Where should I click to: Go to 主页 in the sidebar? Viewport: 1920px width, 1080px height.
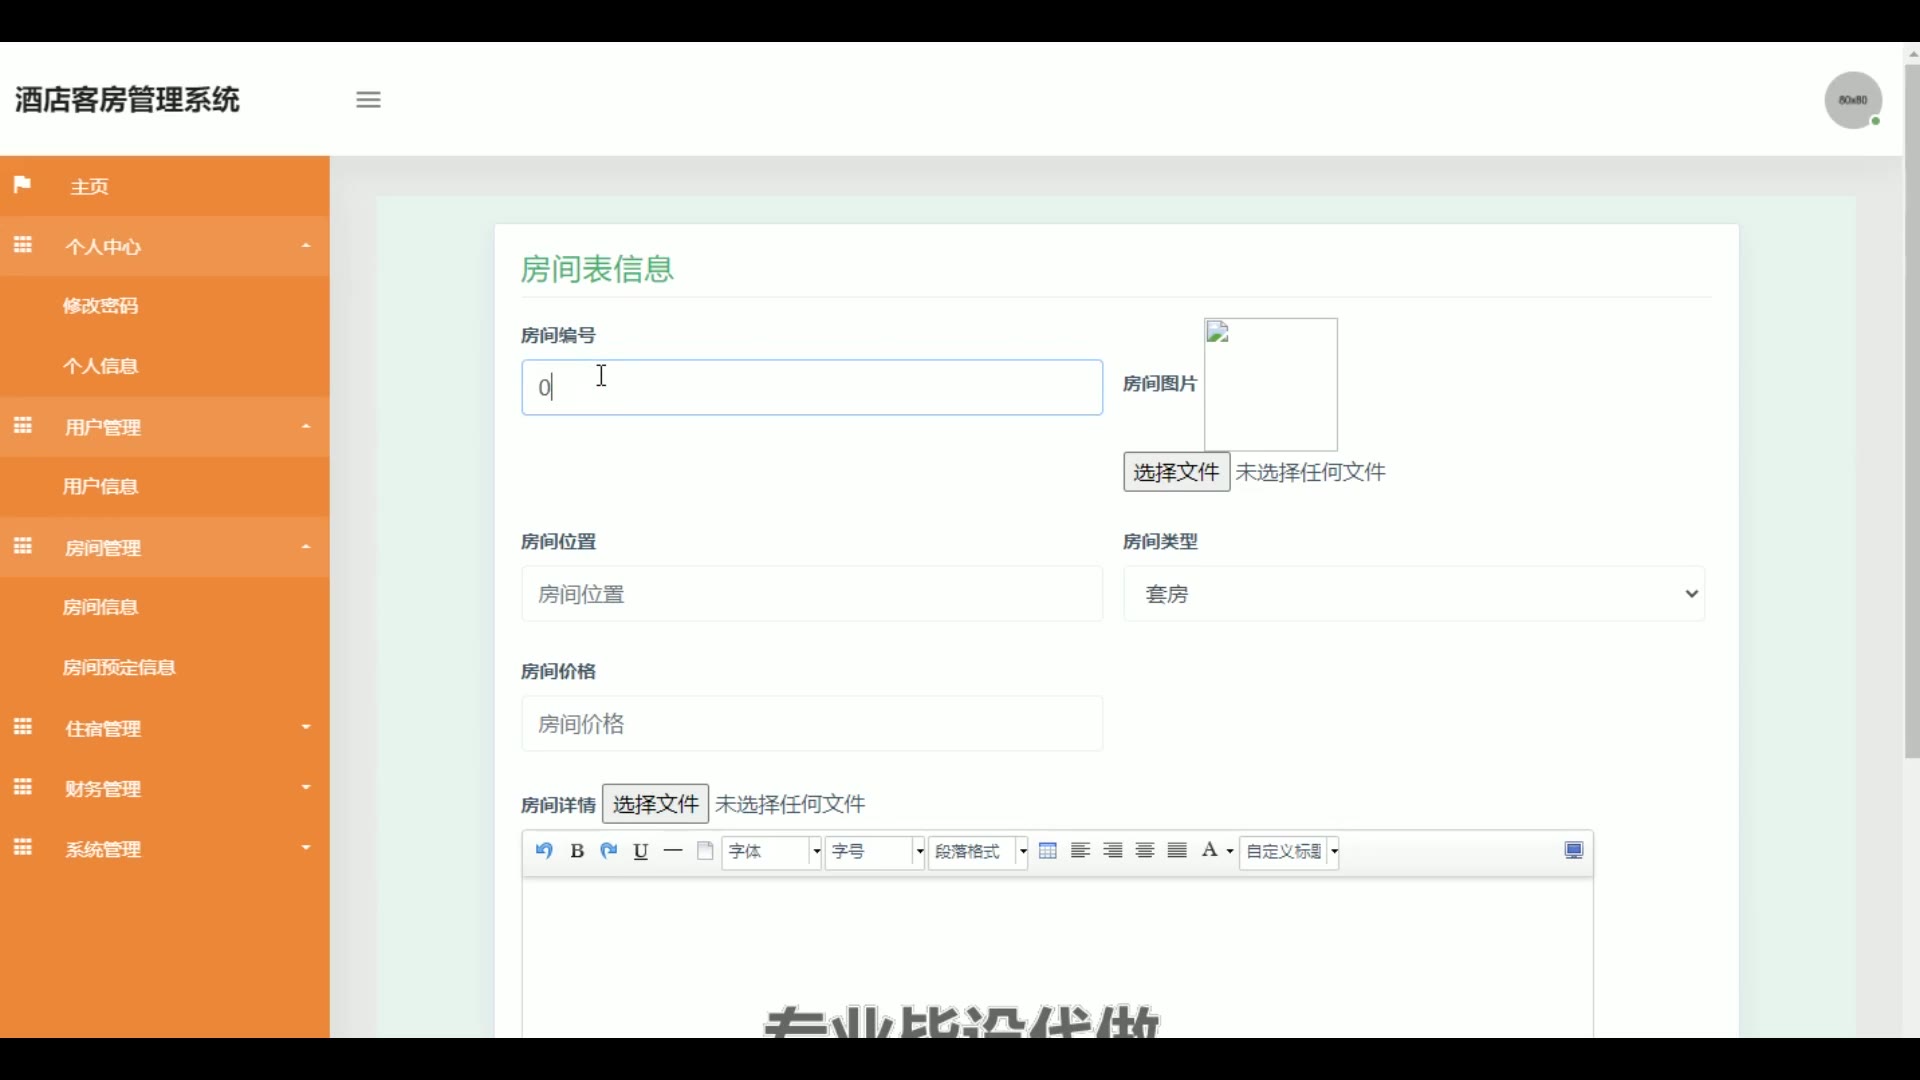[89, 187]
